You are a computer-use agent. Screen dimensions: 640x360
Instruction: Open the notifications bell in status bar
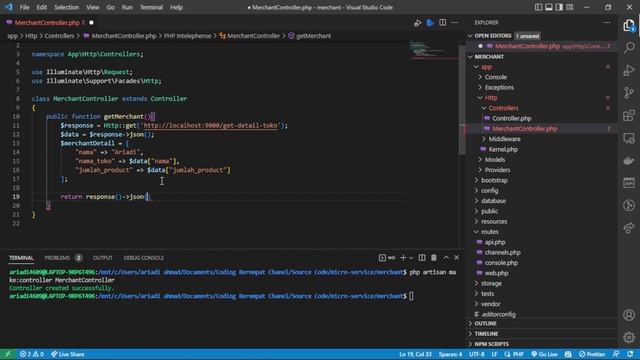pyautogui.click(x=631, y=354)
